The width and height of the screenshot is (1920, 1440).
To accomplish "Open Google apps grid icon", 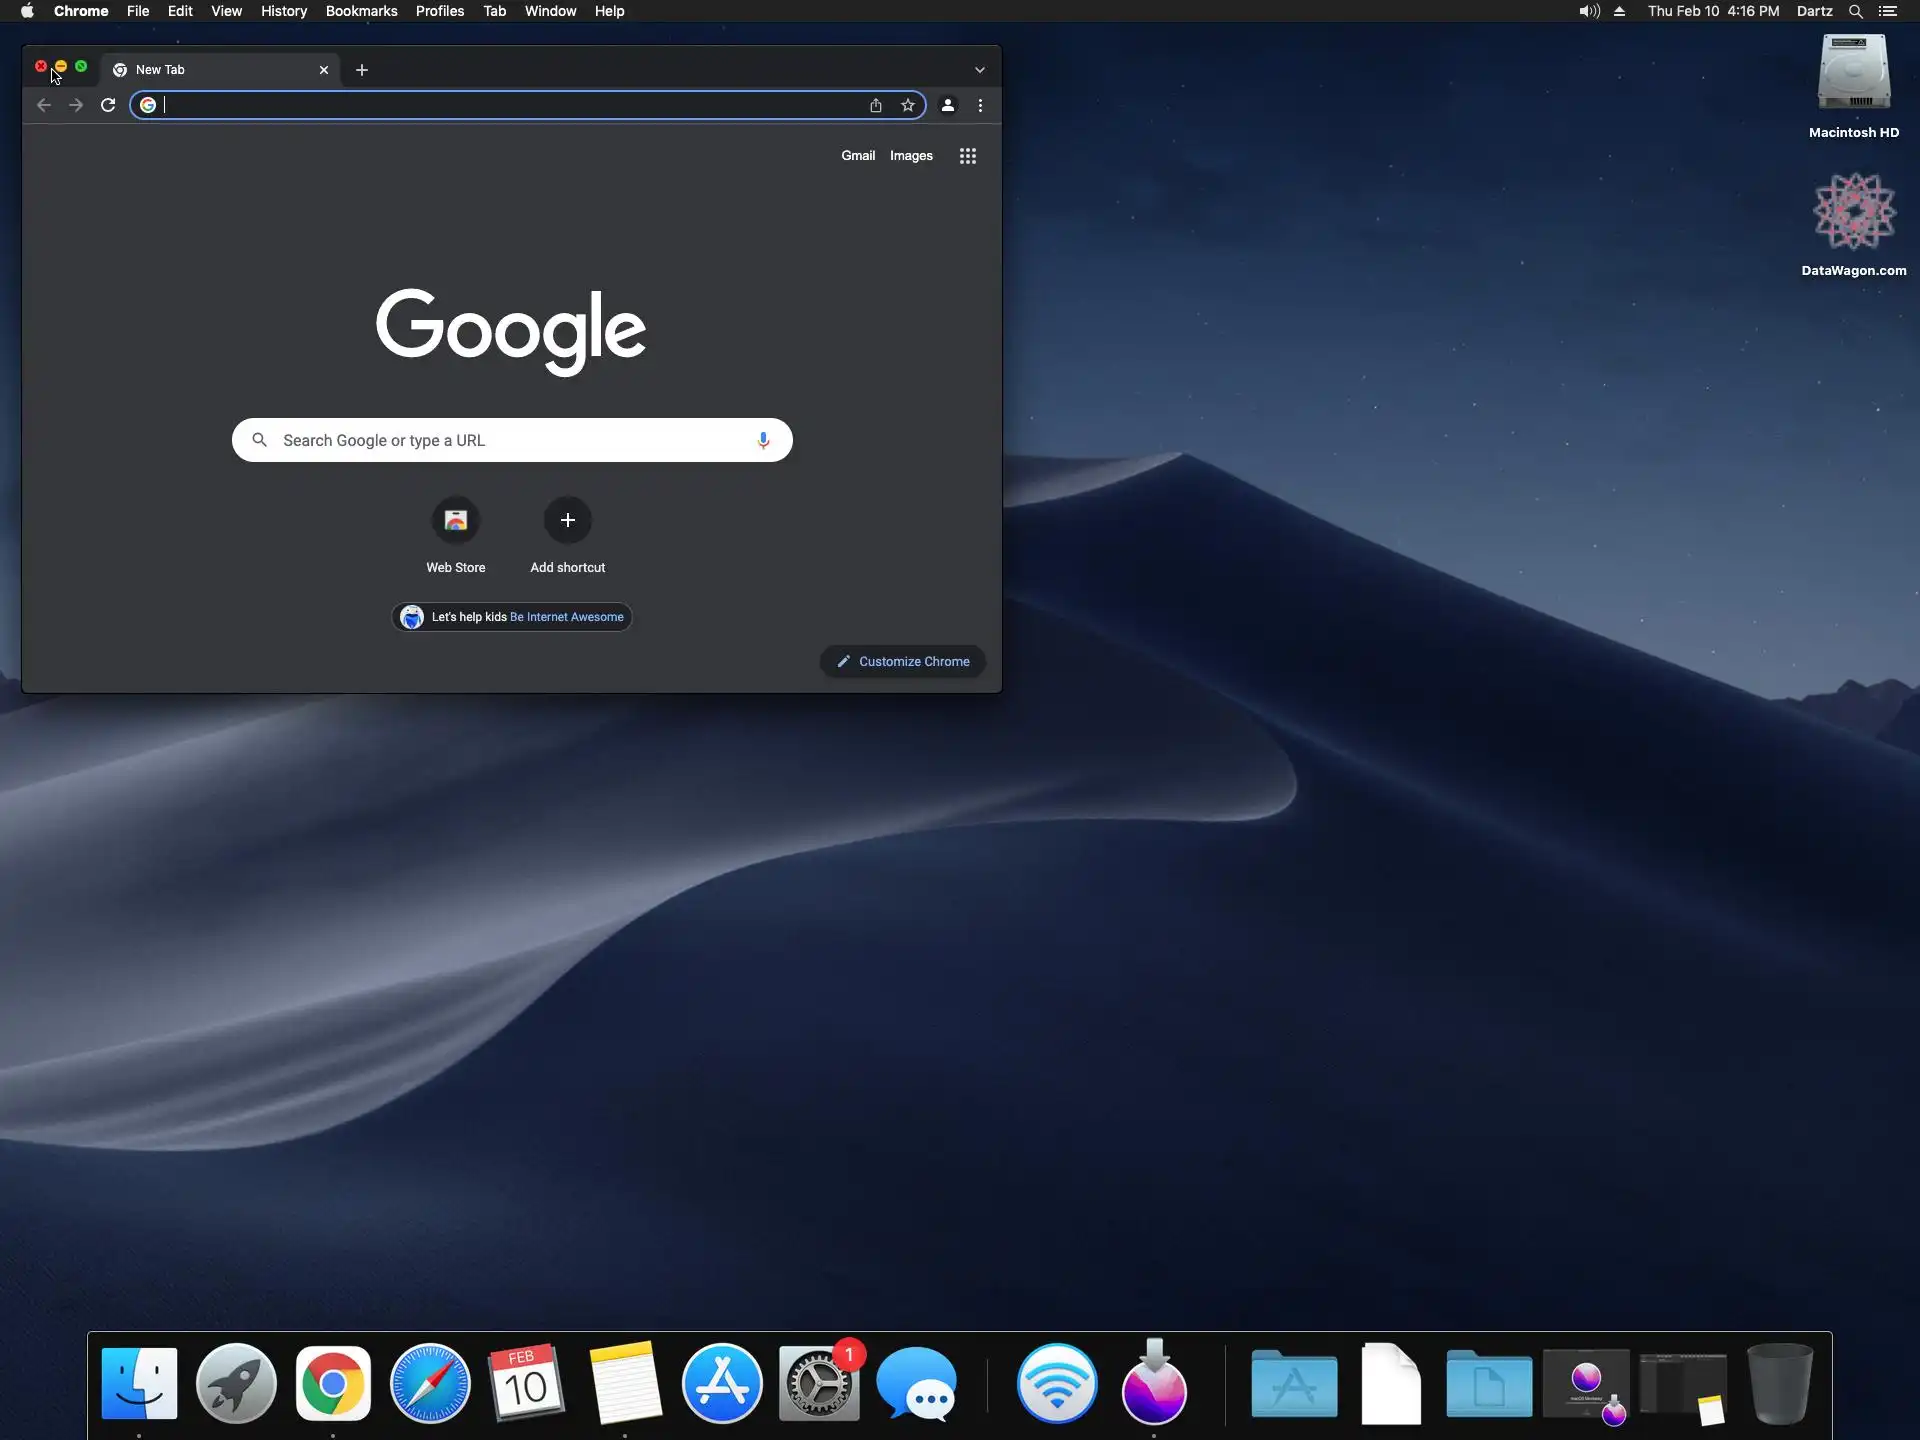I will [x=967, y=156].
